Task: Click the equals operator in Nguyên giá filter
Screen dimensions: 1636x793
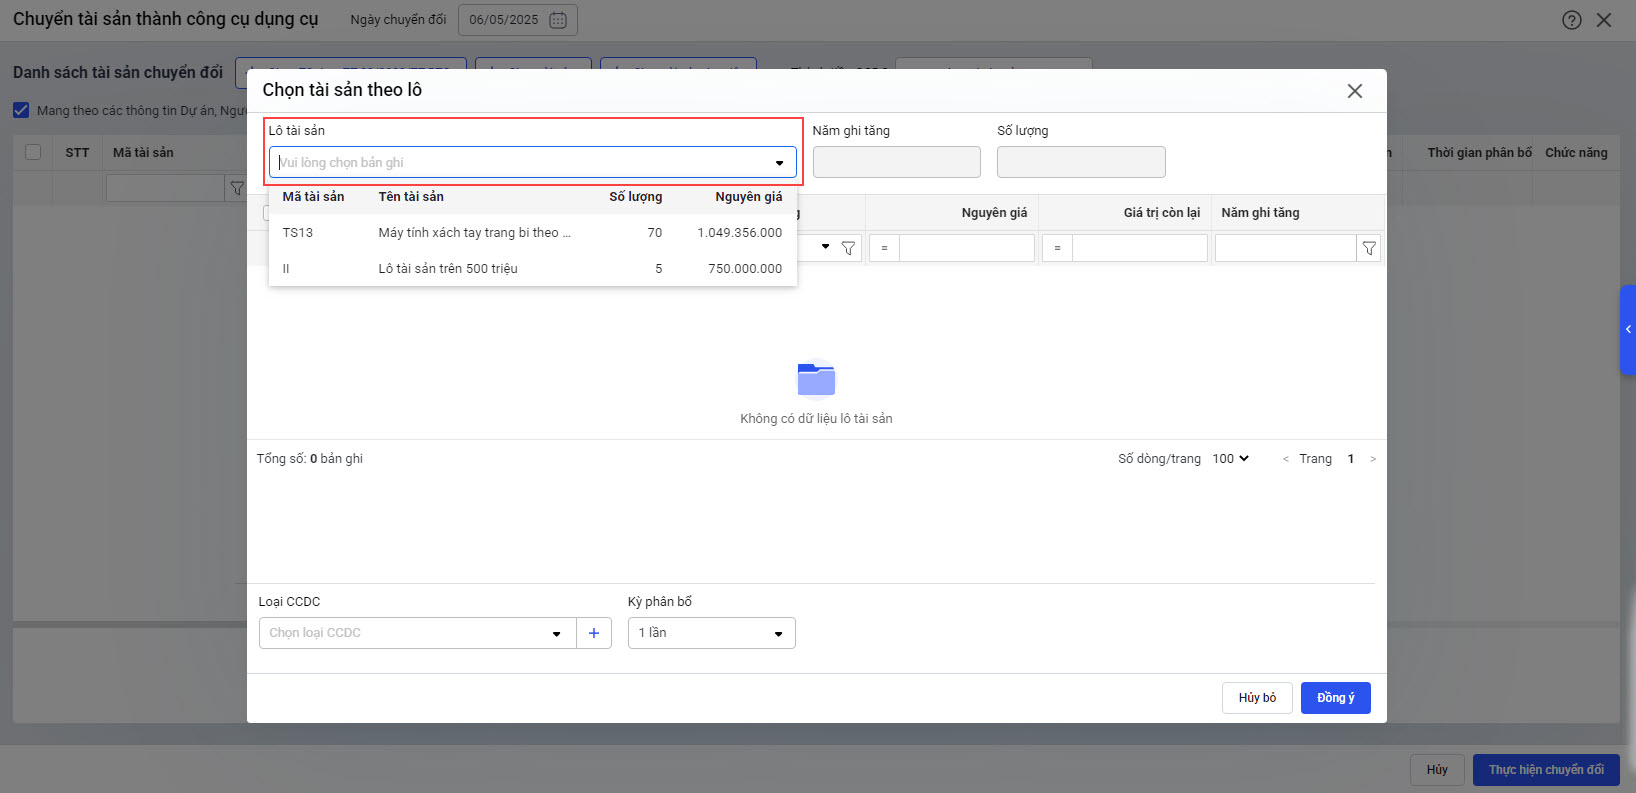Action: [884, 248]
